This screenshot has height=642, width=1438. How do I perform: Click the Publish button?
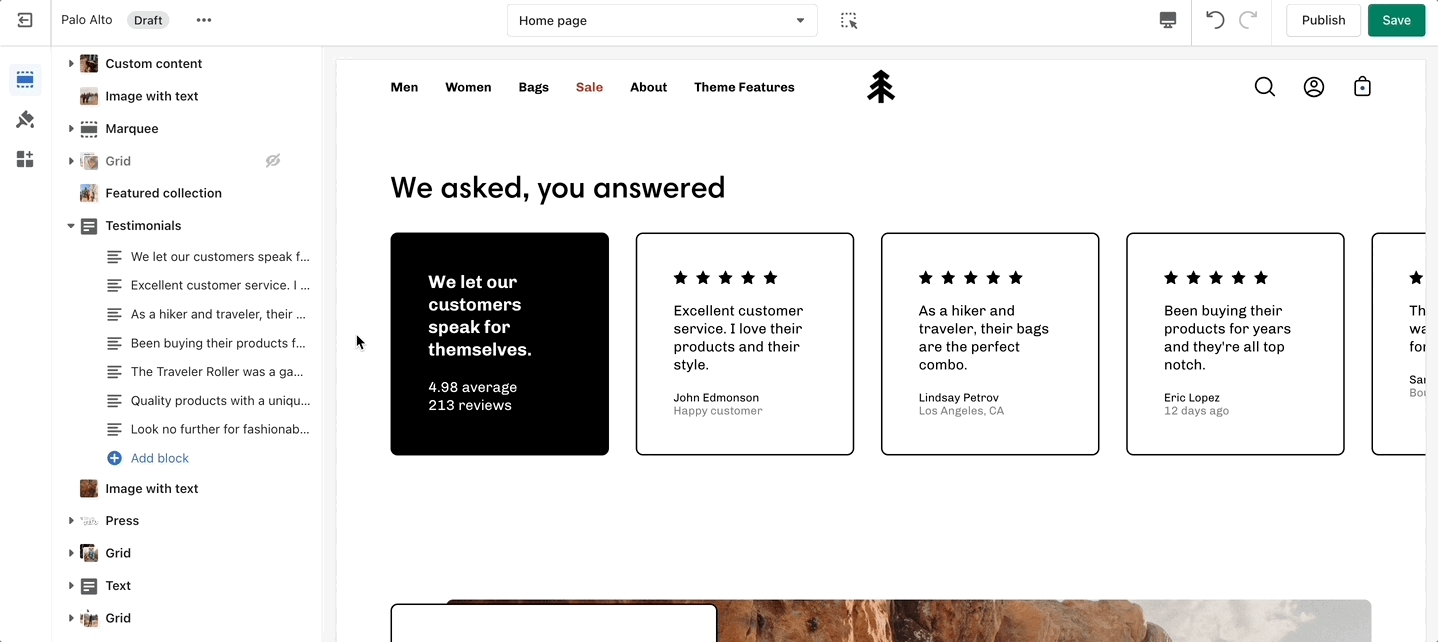1322,20
